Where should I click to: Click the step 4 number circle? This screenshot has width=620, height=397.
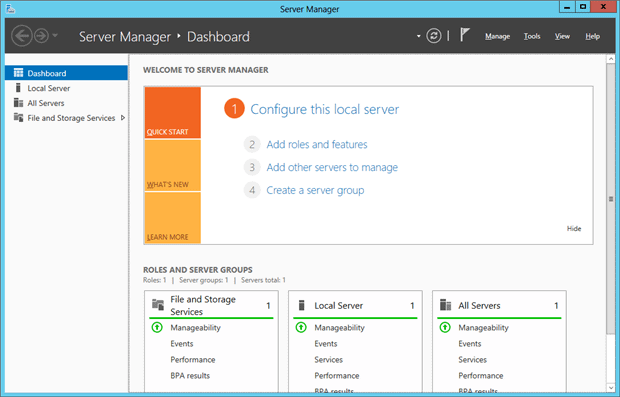tap(252, 190)
